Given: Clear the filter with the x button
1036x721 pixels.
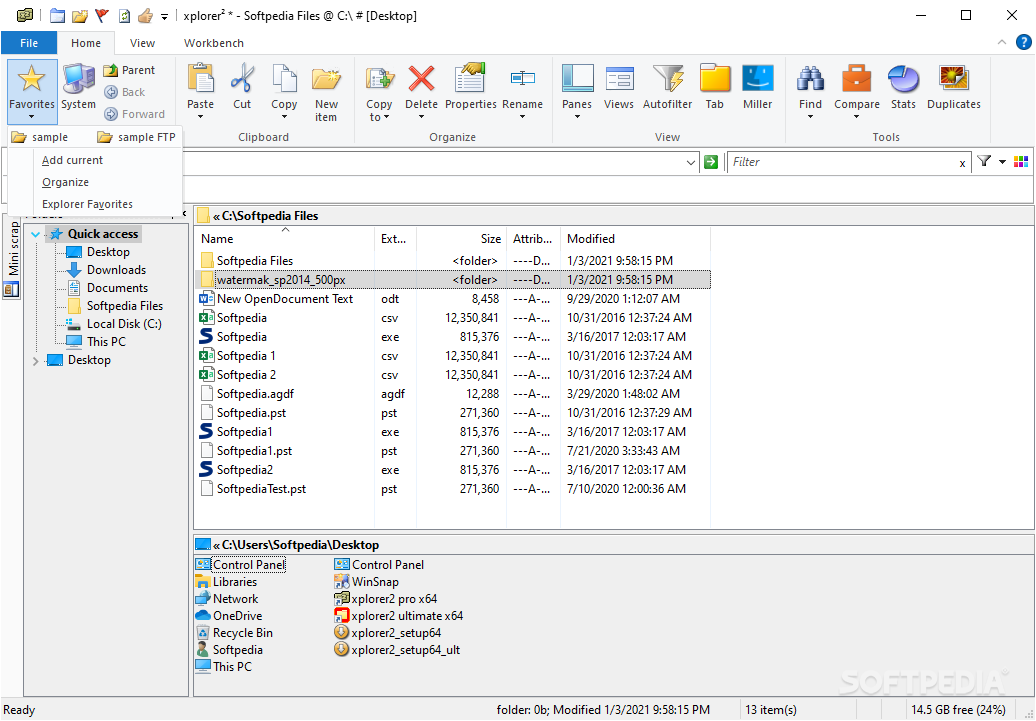Looking at the screenshot, I should point(962,163).
